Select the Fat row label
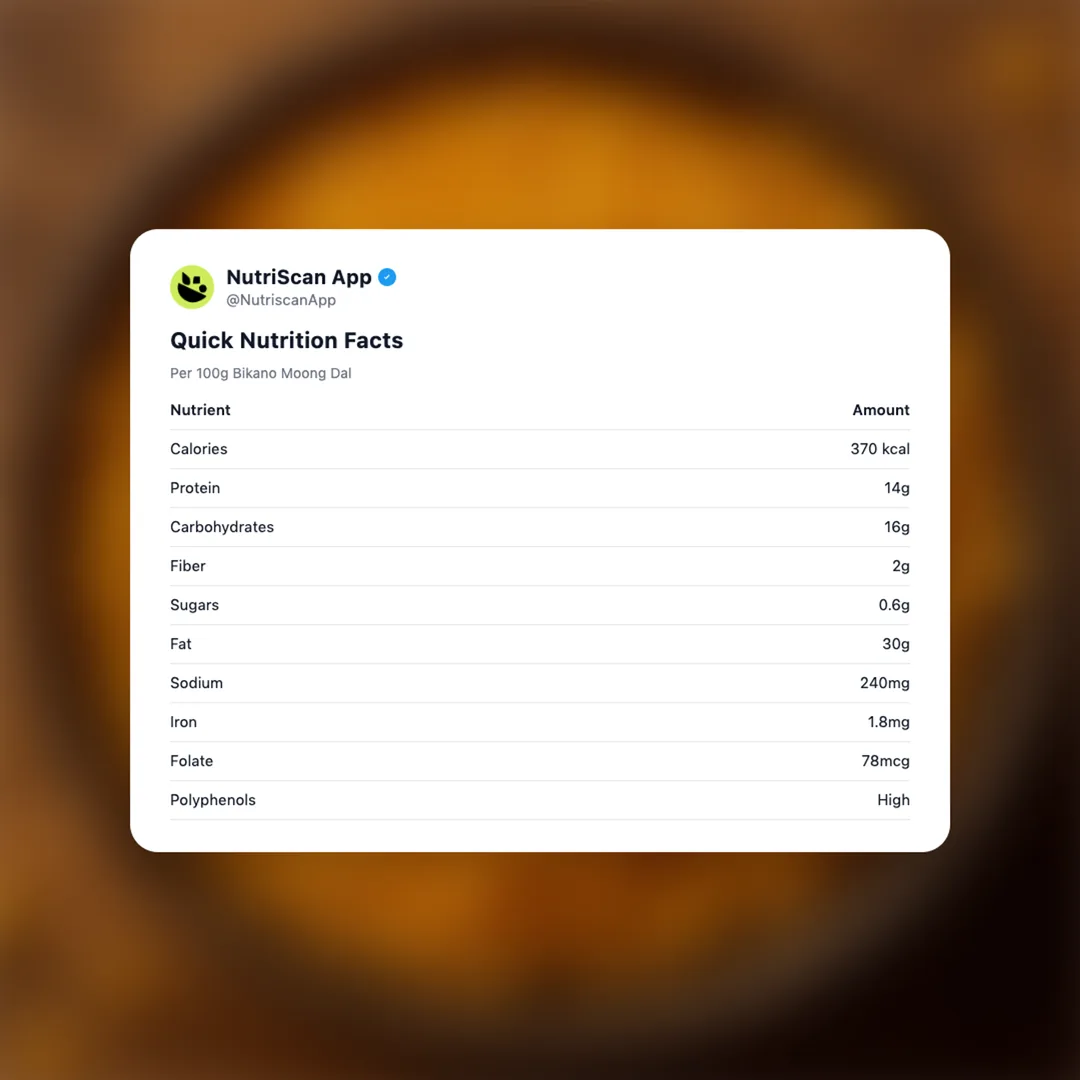 [x=181, y=644]
